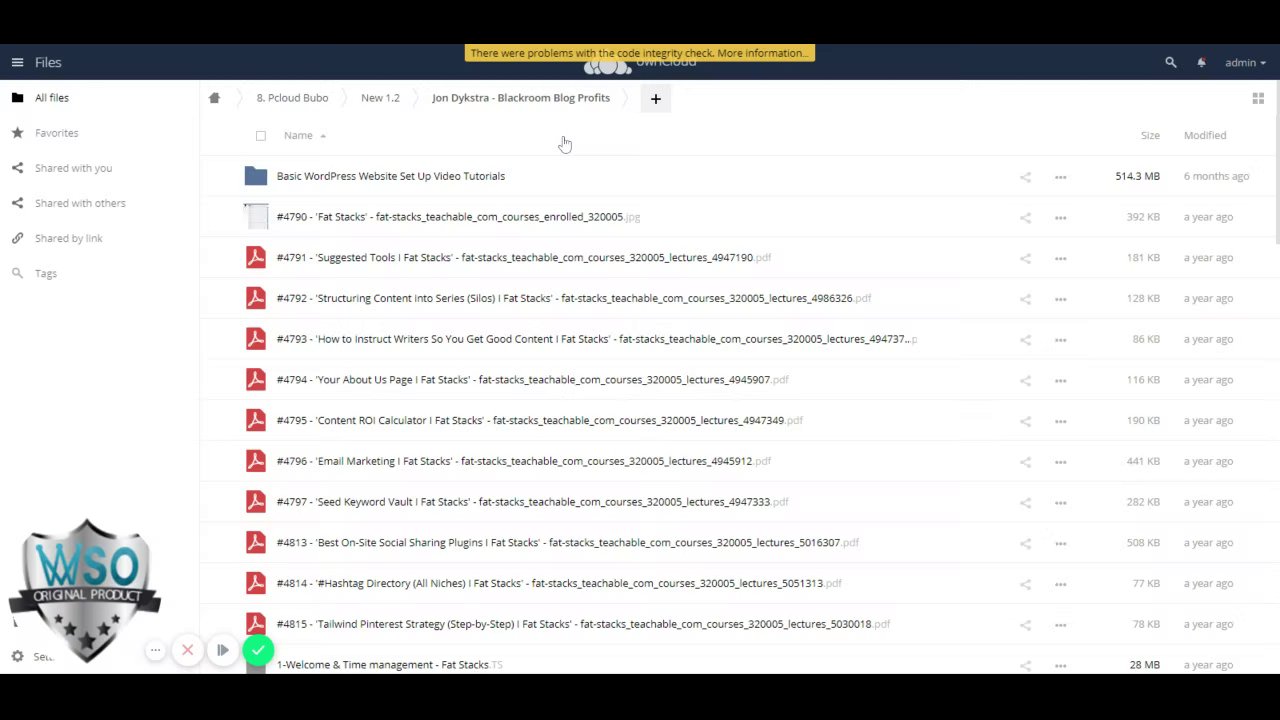Open more actions for #4794 file
This screenshot has height=720, width=1280.
tap(1061, 380)
